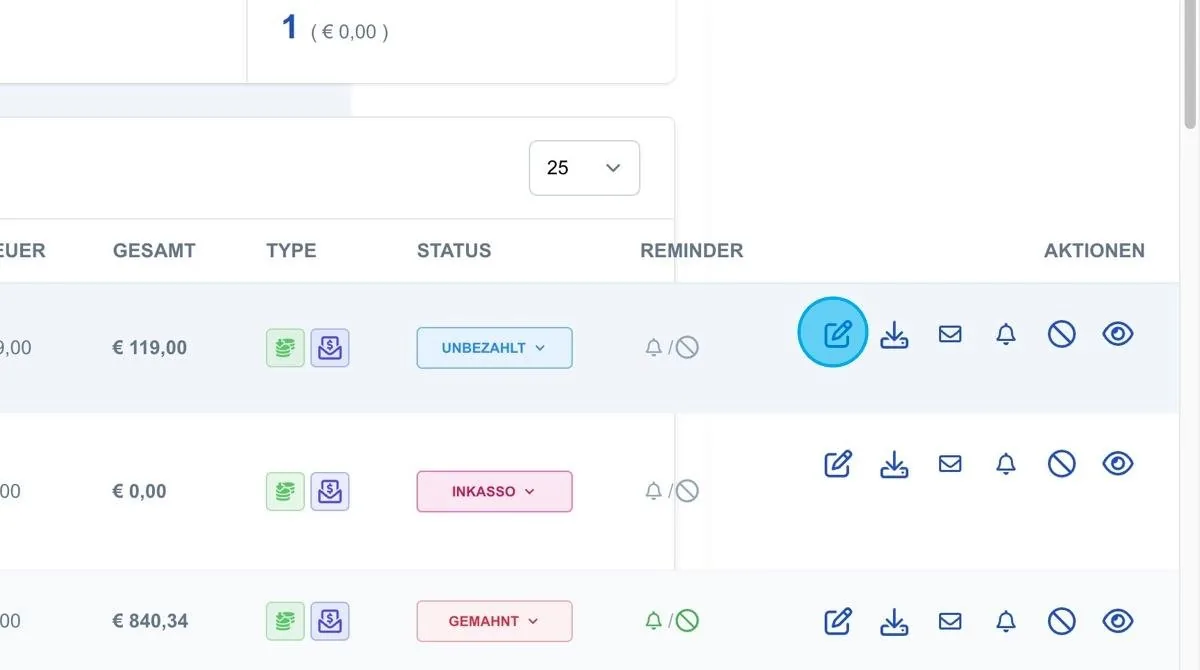
Task: Click the Reminder column header
Action: click(x=692, y=250)
